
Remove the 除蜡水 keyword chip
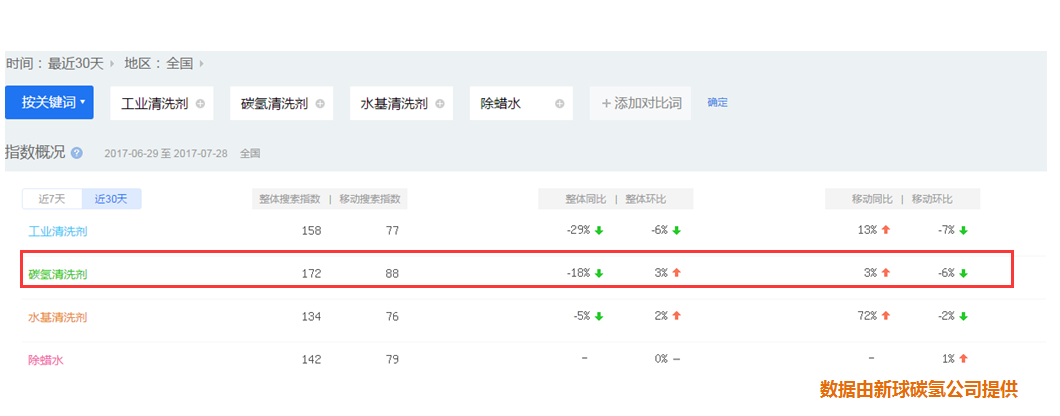point(559,103)
